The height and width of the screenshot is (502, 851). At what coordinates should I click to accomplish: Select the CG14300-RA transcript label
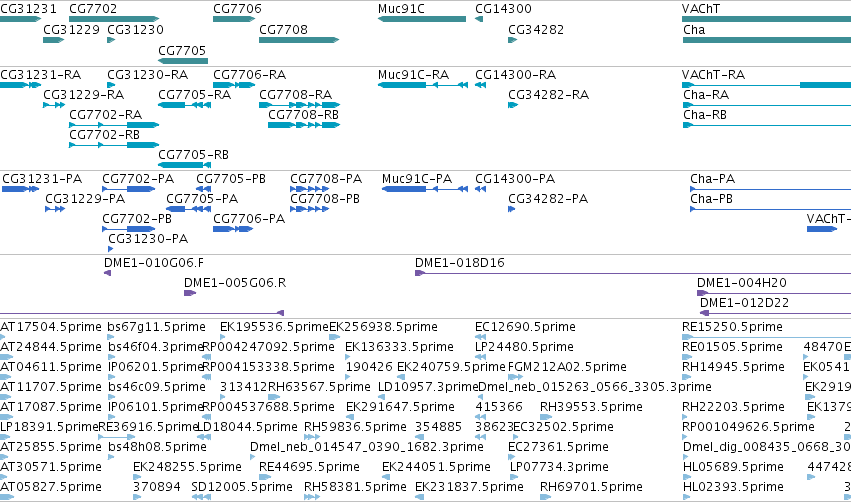[x=516, y=75]
